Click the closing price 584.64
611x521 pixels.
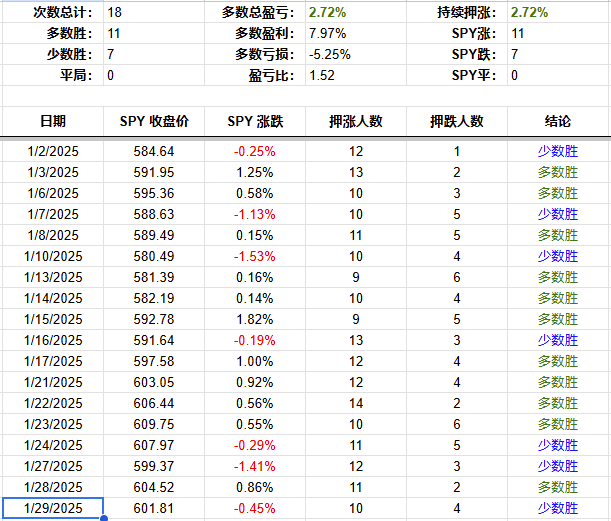coord(154,151)
